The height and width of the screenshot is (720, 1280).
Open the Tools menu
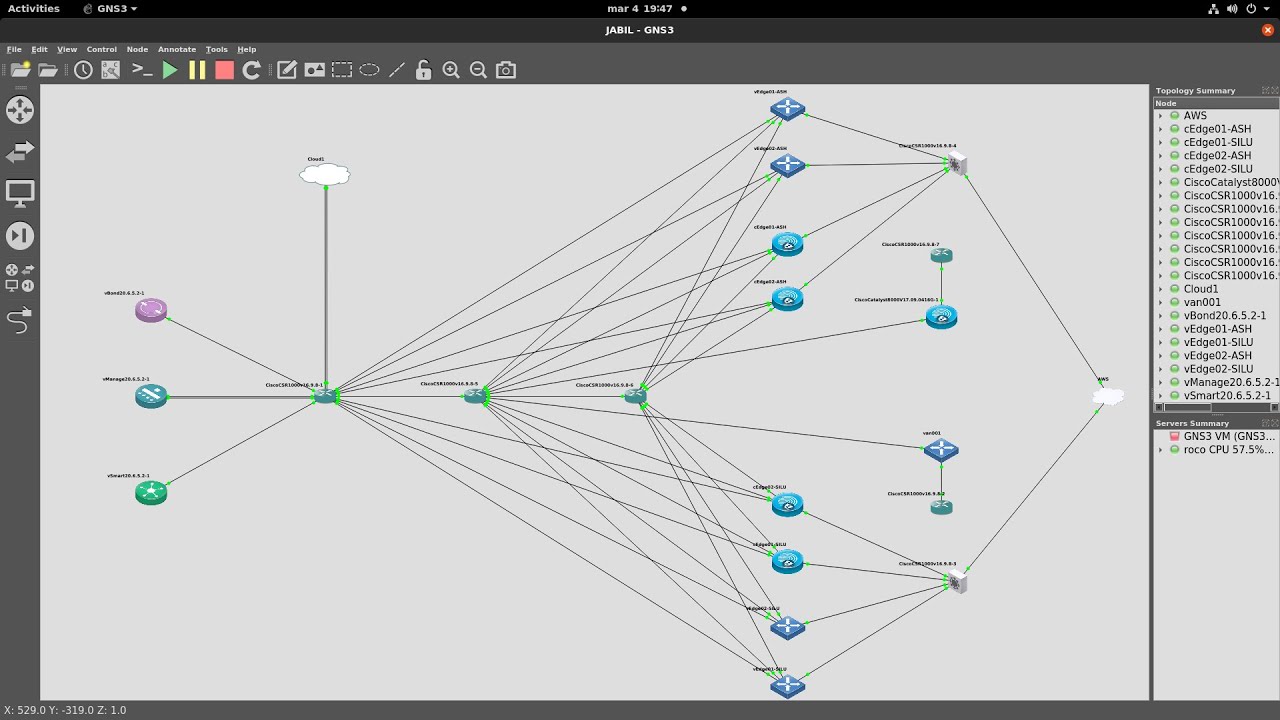click(217, 49)
